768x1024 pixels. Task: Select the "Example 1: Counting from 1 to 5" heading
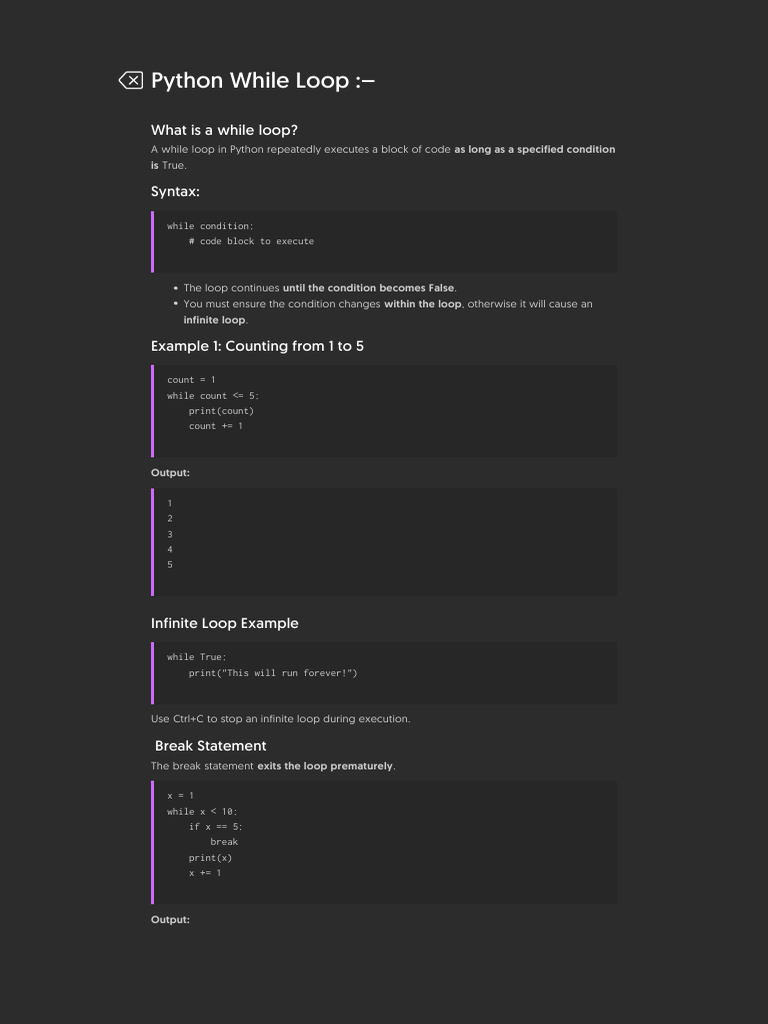(x=257, y=346)
